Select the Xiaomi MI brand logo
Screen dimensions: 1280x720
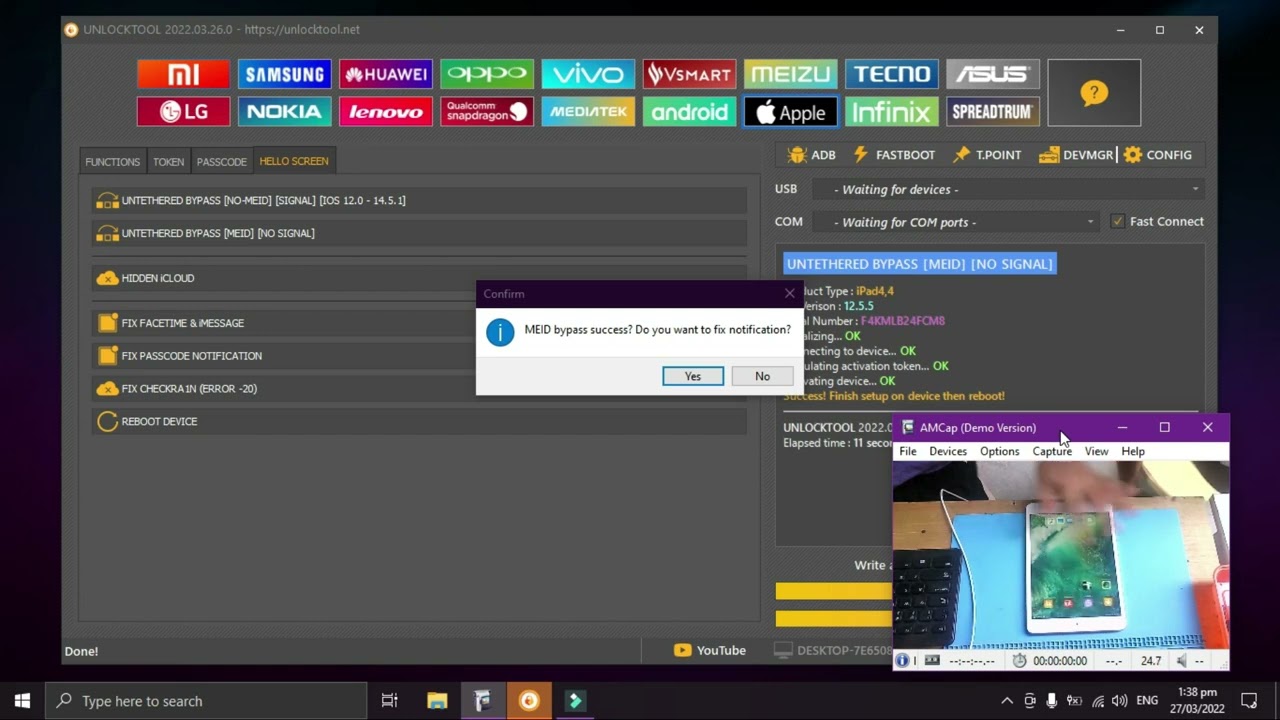(x=183, y=74)
